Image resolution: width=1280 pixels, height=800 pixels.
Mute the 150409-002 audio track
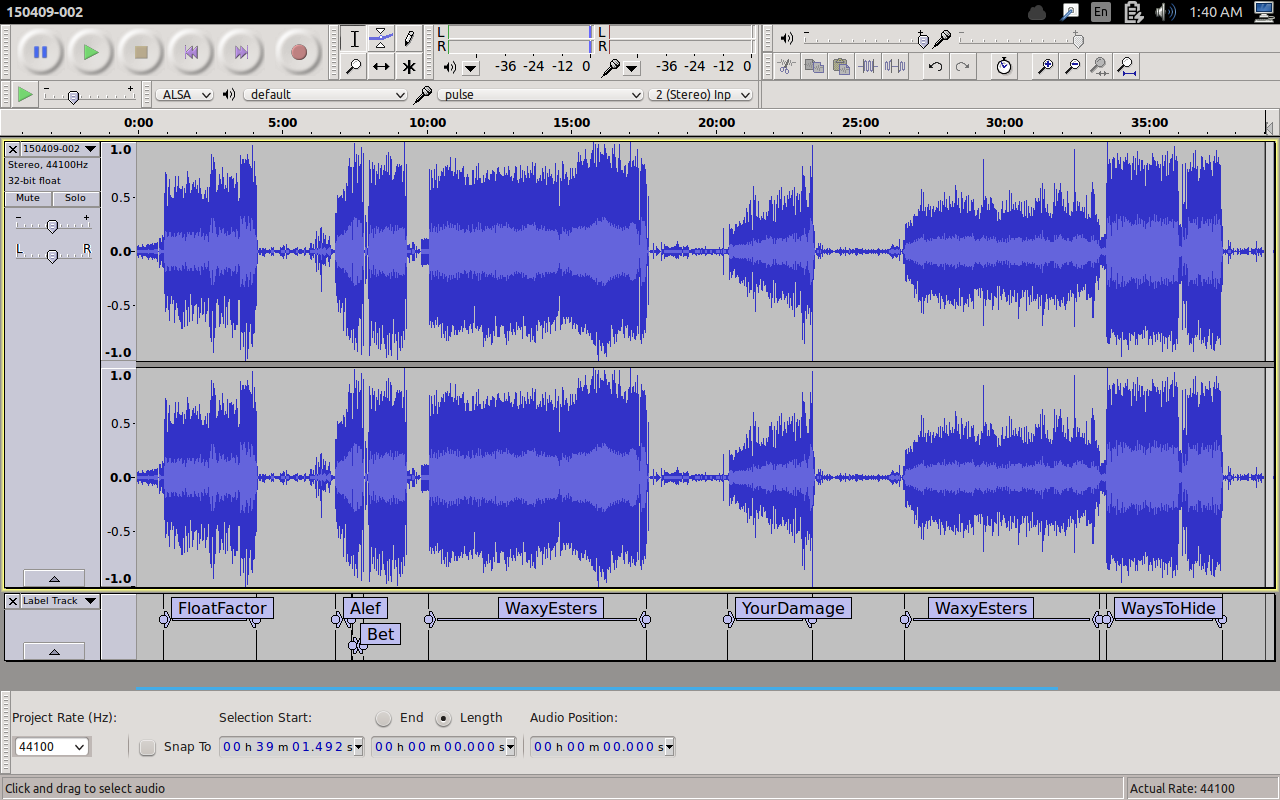28,198
